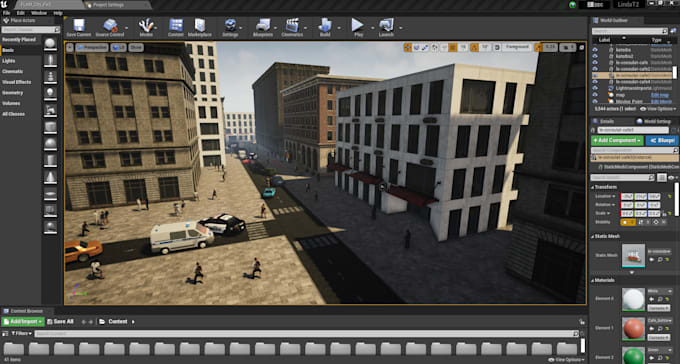Screen dimensions: 680x364
Task: Toggle scale snapping in the viewport
Action: click(x=538, y=47)
